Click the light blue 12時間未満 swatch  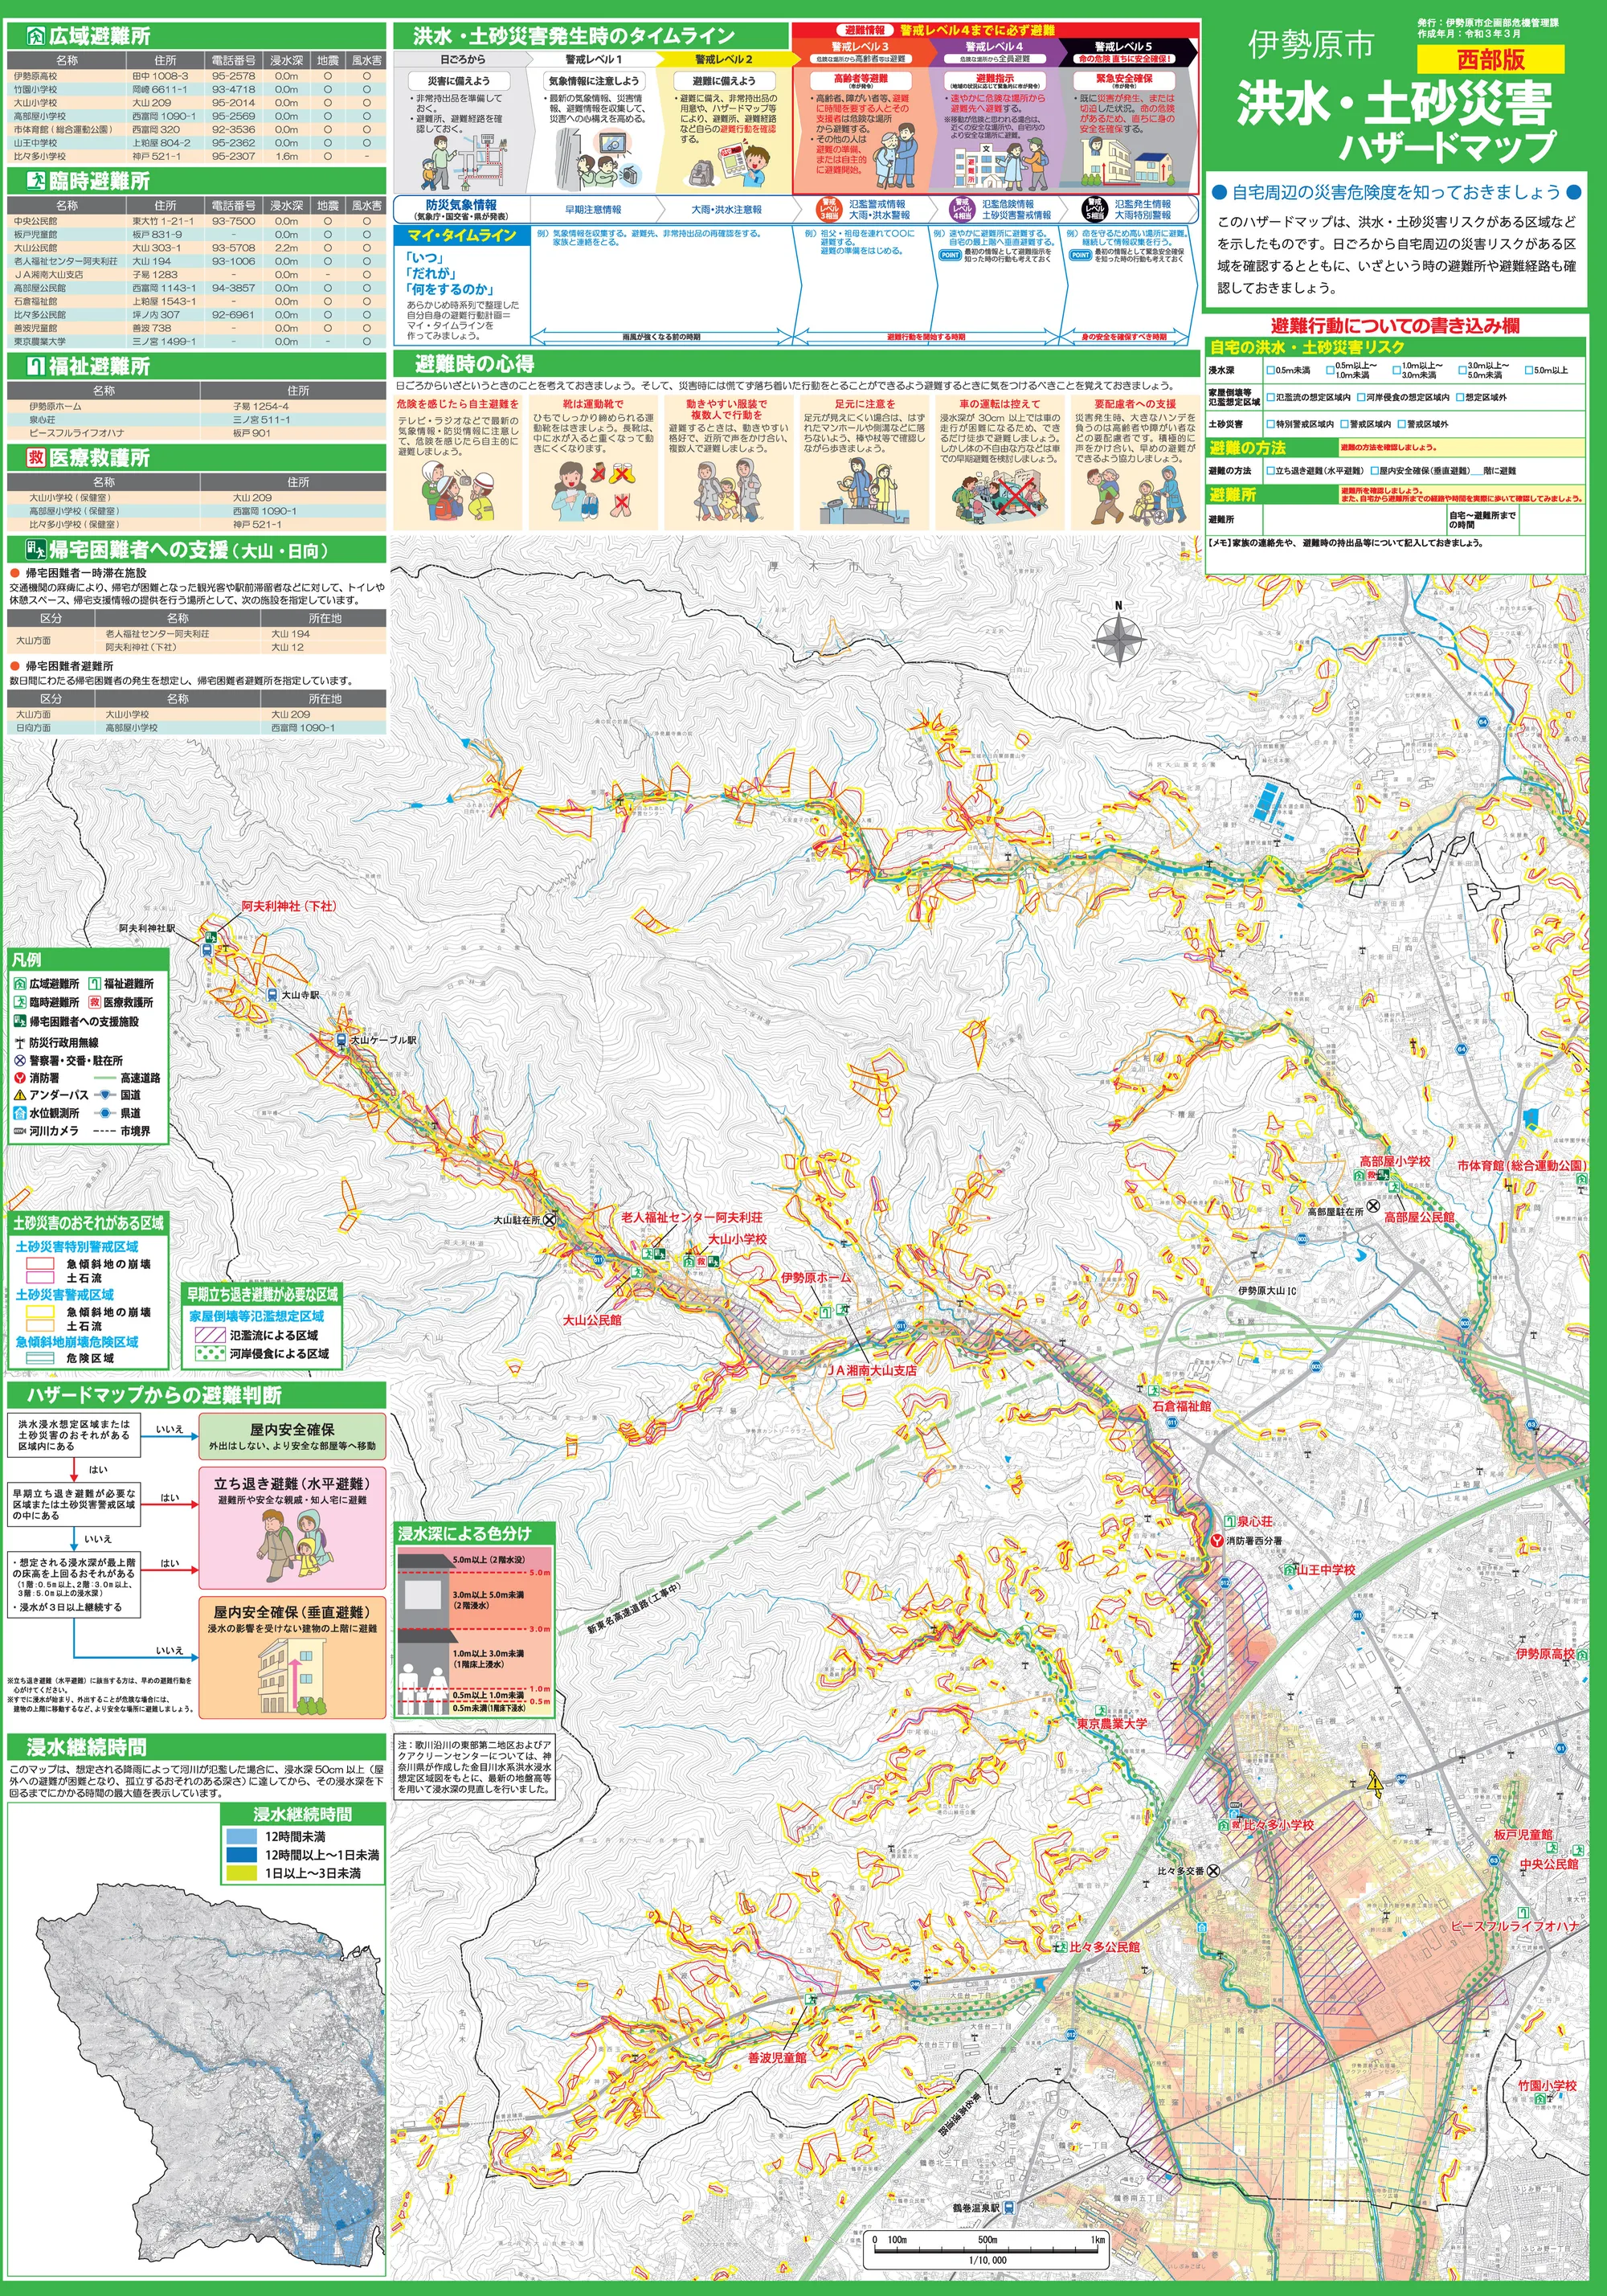pyautogui.click(x=241, y=1837)
